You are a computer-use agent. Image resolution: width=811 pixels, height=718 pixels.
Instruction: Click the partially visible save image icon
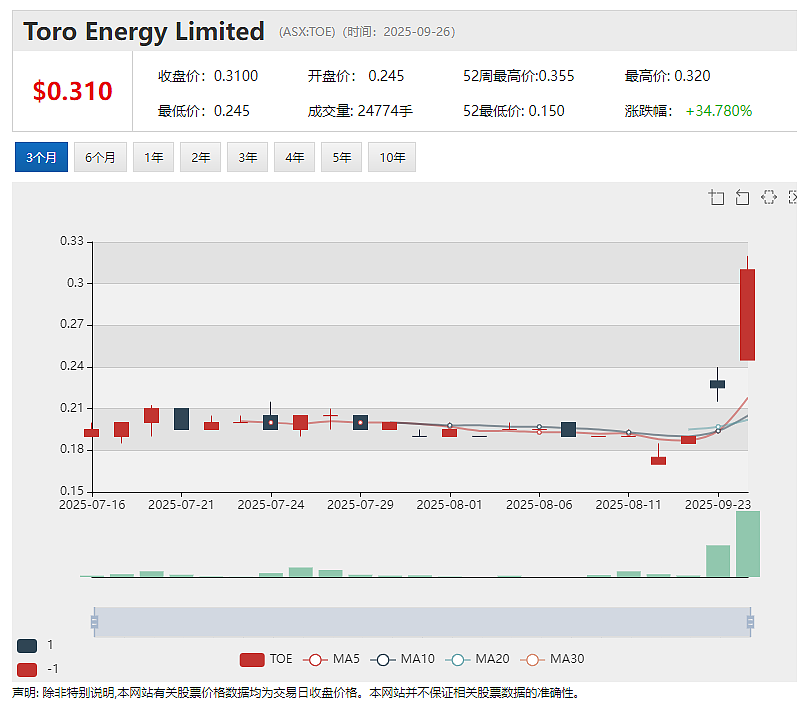[792, 197]
